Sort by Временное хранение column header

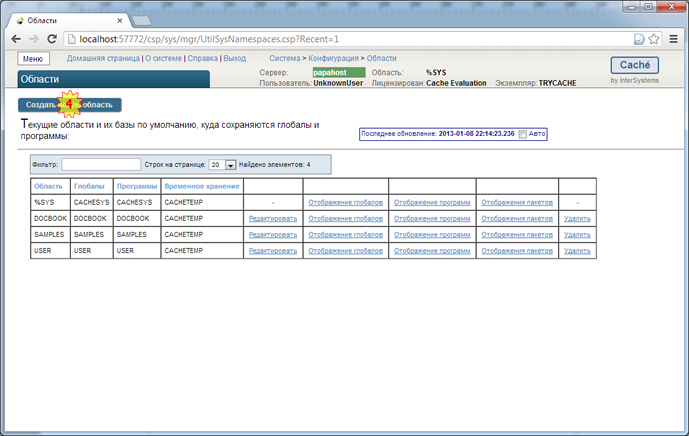tap(202, 186)
